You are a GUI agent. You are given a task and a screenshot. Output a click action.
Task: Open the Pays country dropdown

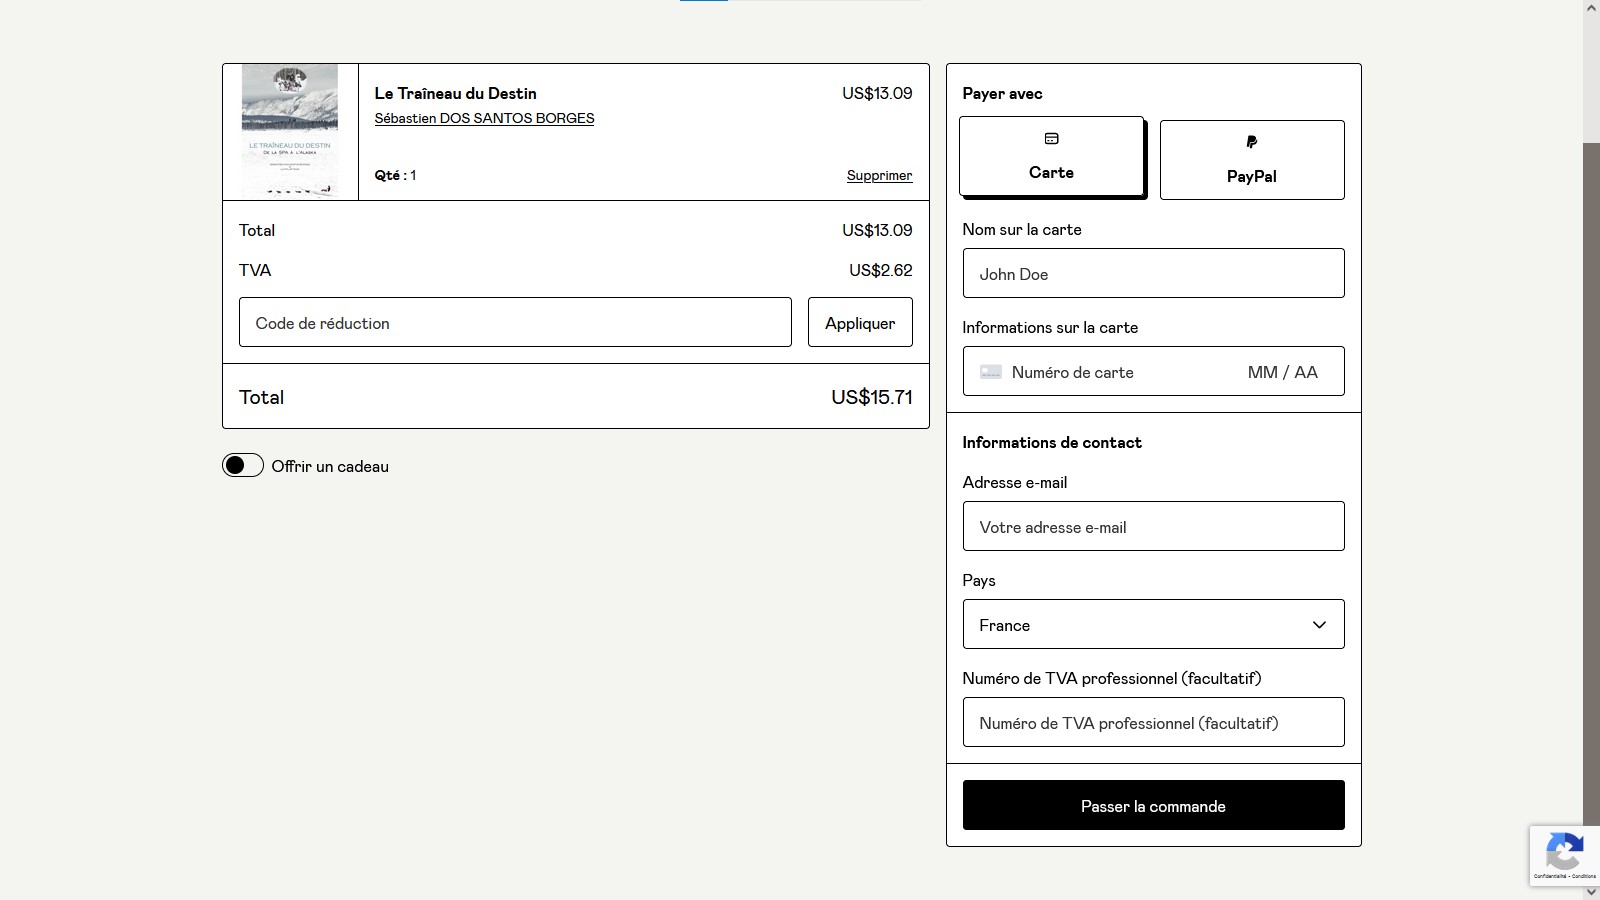(1152, 625)
